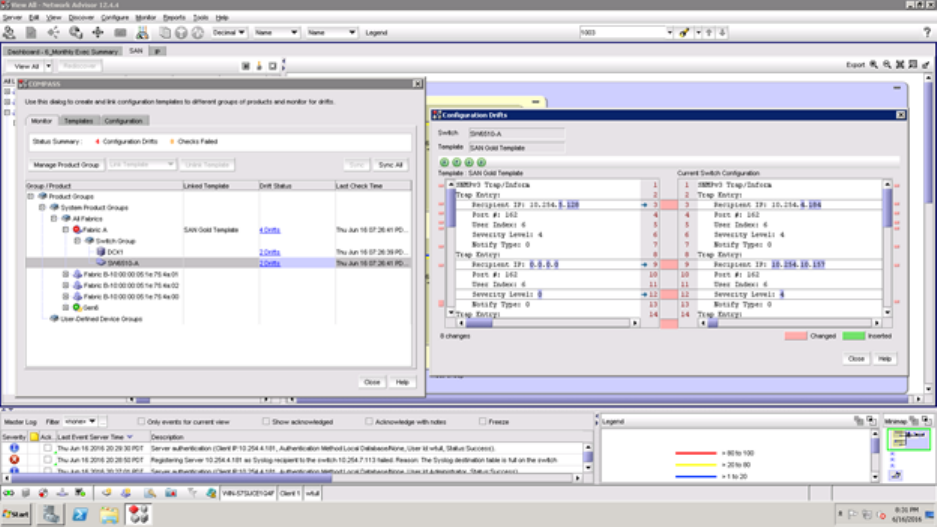Open the Decimal format dropdown
Screen dimensions: 937x527
[230, 32]
